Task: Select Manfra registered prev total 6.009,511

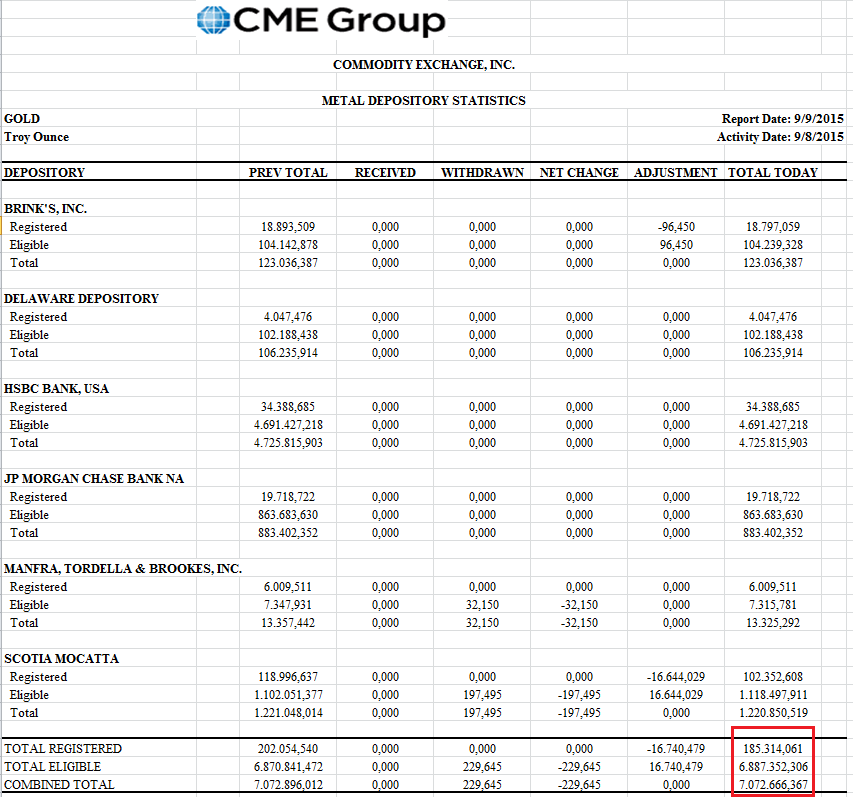Action: click(x=288, y=587)
